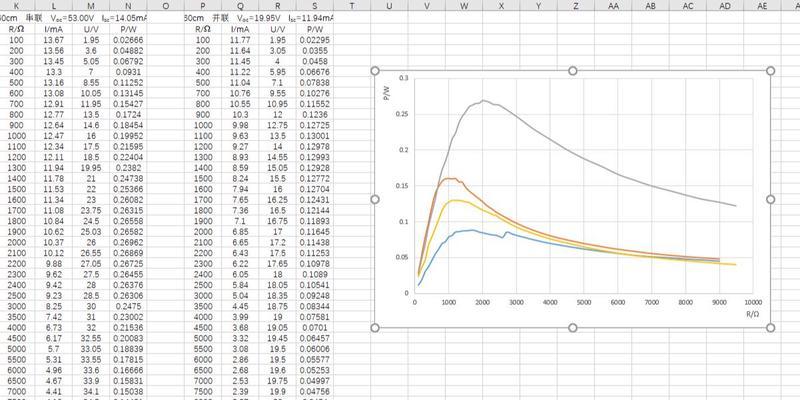The width and height of the screenshot is (800, 400).
Task: Select cell with power 0.2475
Action: coord(128,306)
